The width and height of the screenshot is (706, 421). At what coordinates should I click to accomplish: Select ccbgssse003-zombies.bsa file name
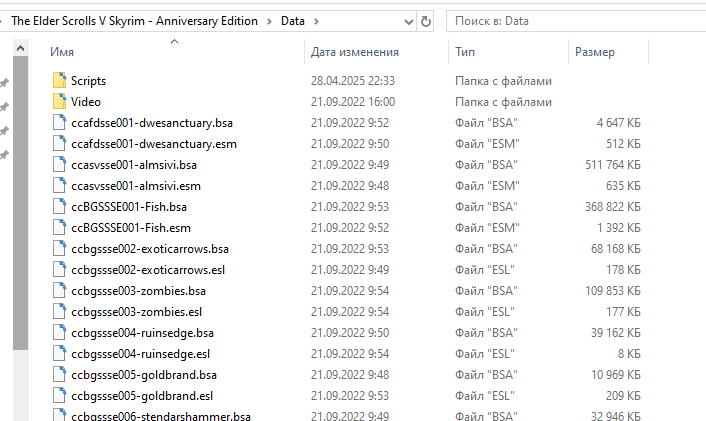point(138,291)
